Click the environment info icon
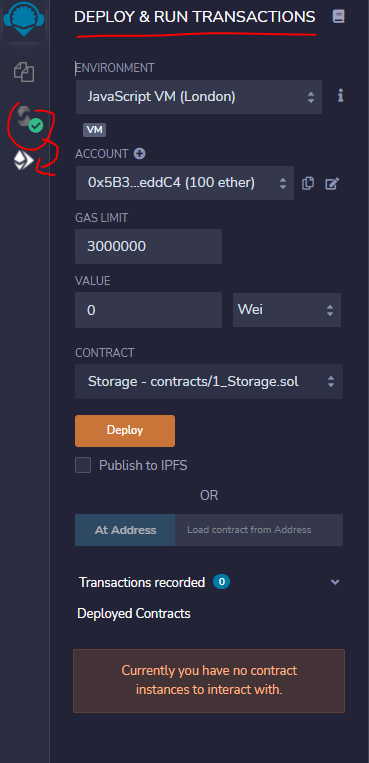The height and width of the screenshot is (763, 369). [x=341, y=96]
